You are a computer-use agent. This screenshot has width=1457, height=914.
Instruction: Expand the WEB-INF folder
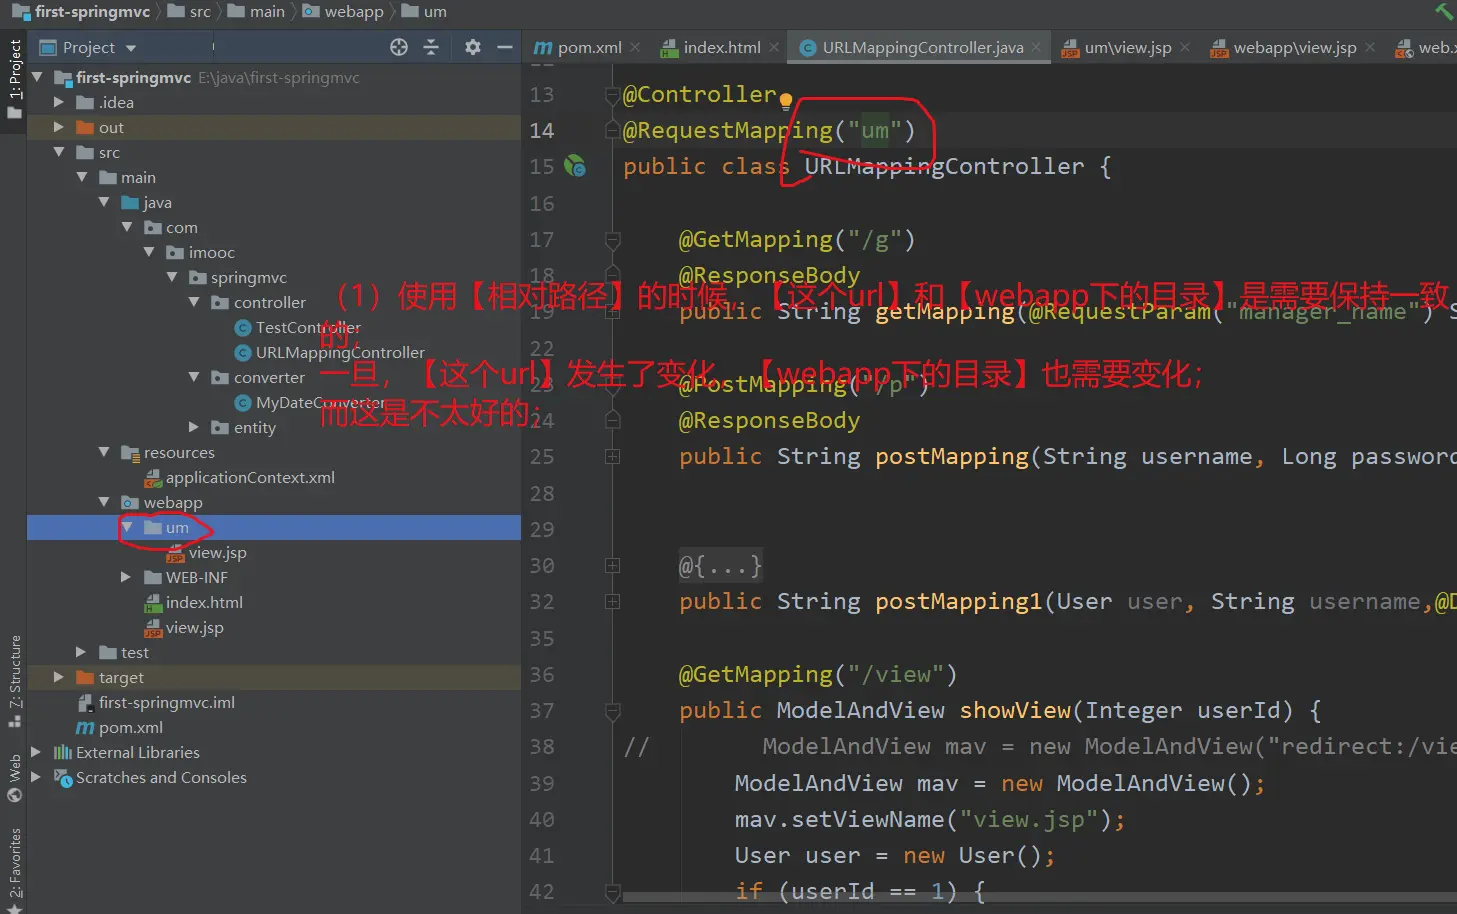tap(126, 577)
